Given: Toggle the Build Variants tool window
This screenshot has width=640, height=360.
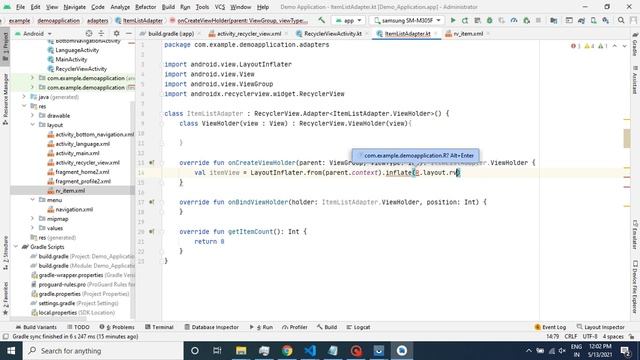Looking at the screenshot, I should [36, 327].
